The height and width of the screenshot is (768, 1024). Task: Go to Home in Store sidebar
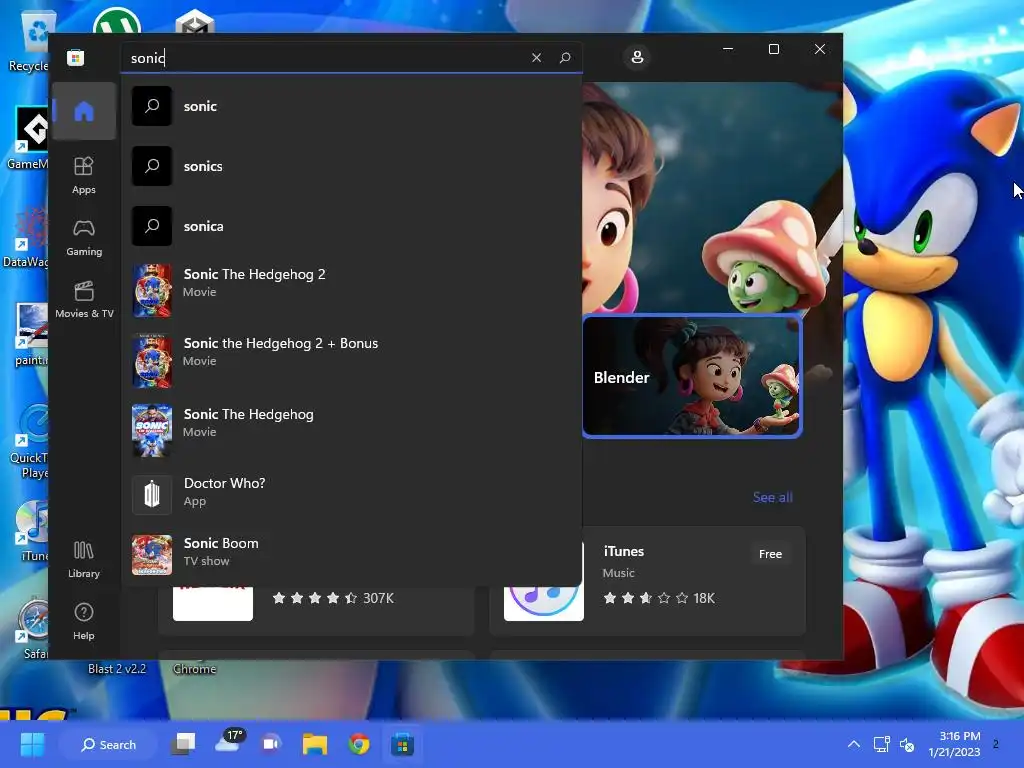coord(84,111)
